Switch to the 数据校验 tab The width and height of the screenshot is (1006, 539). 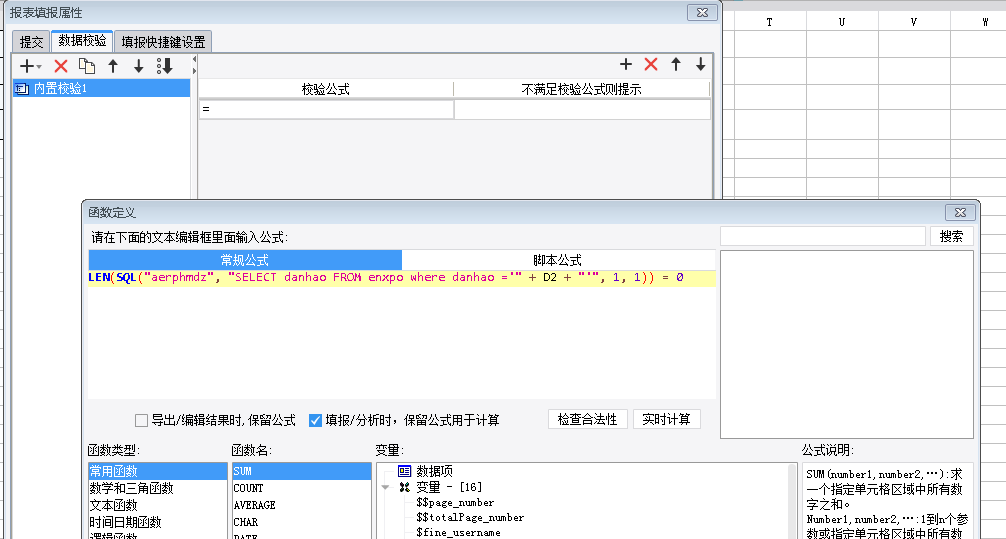pyautogui.click(x=82, y=41)
